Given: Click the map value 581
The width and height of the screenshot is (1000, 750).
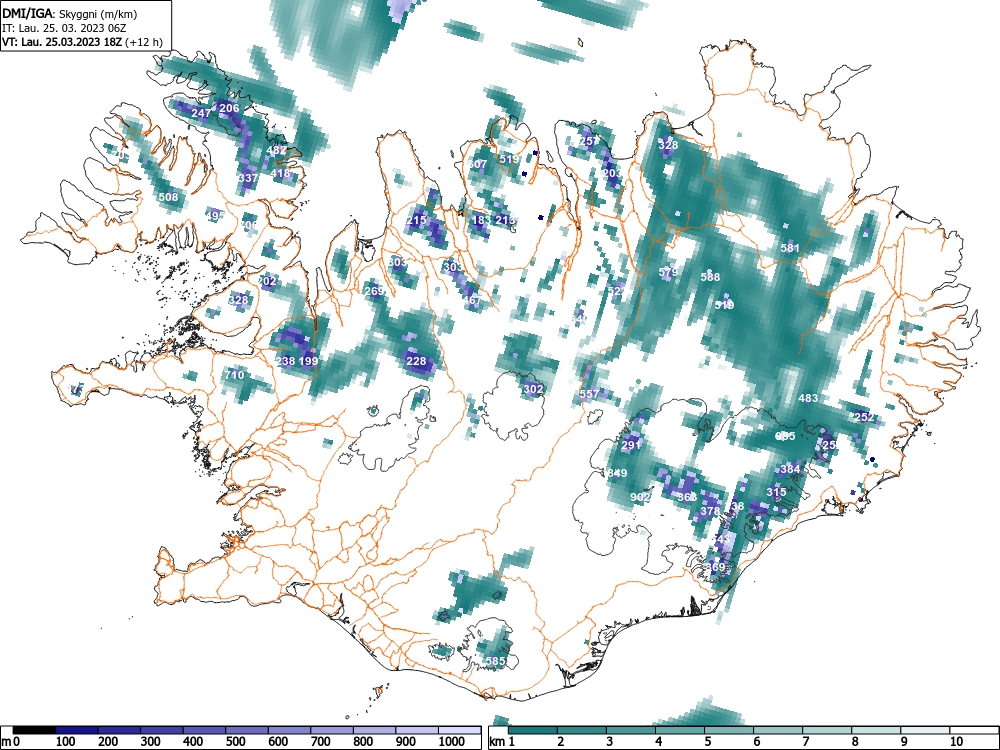Looking at the screenshot, I should pyautogui.click(x=790, y=248).
